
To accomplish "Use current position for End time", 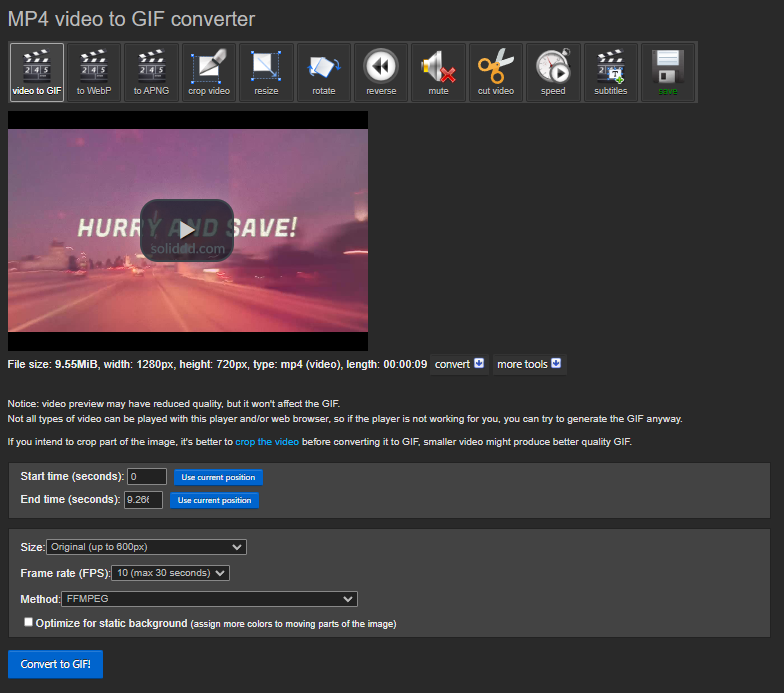I will coord(214,500).
